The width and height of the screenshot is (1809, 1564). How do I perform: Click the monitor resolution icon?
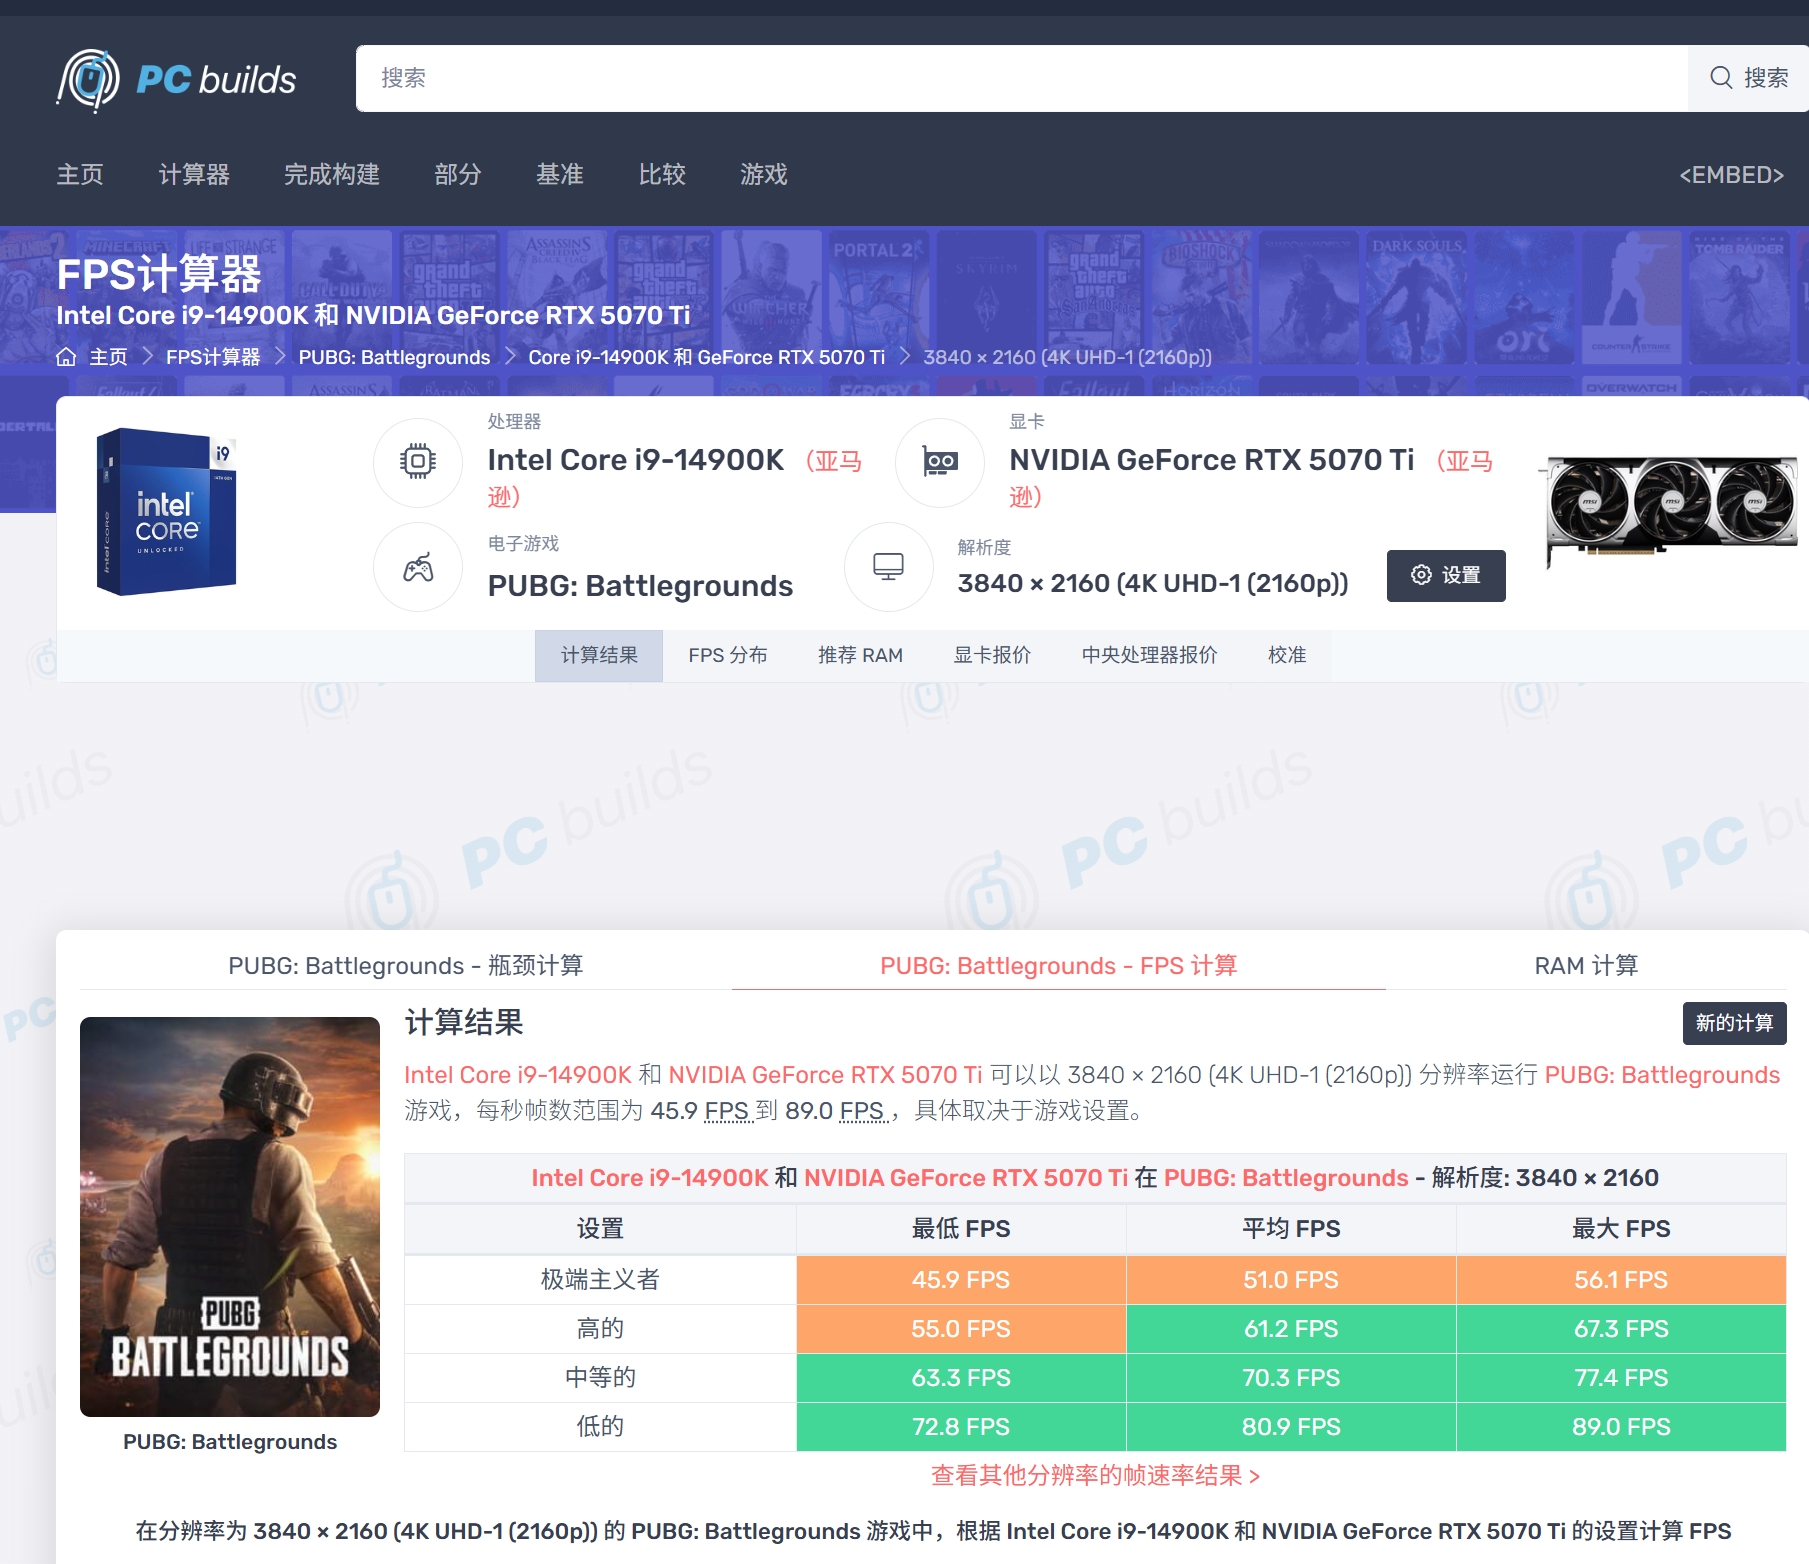(x=888, y=567)
